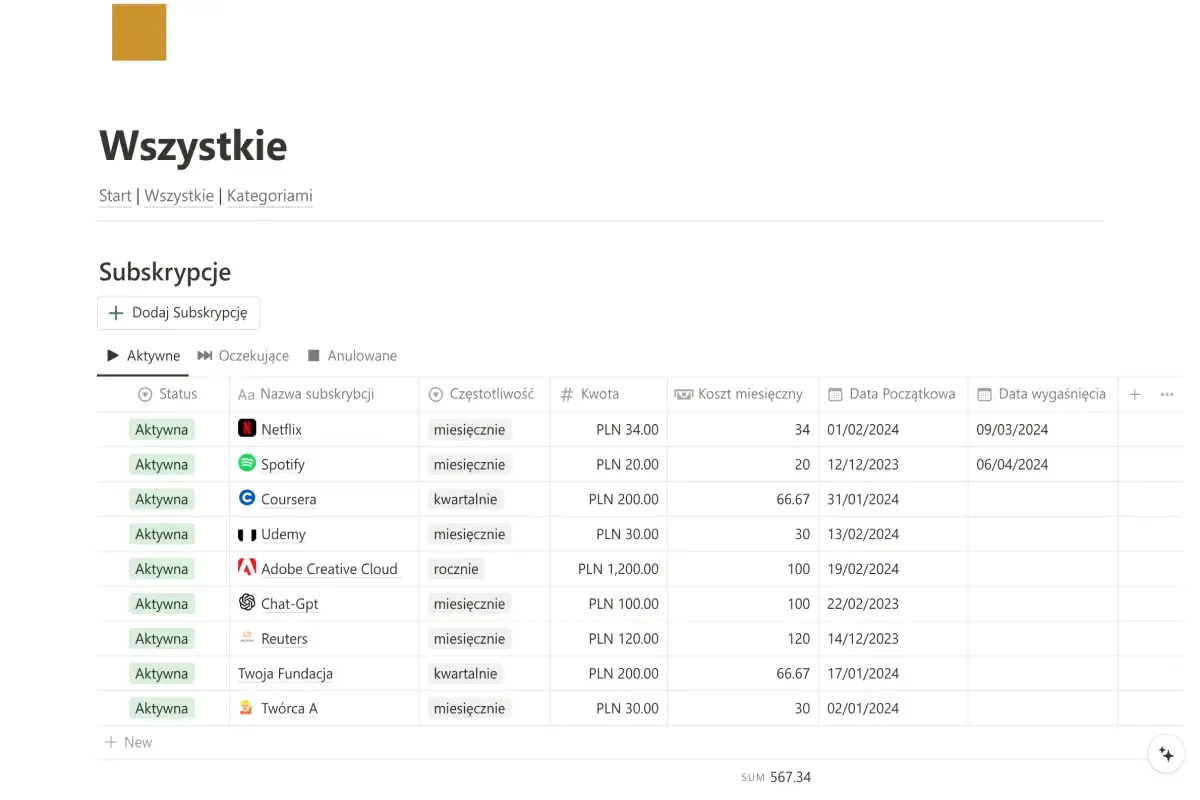Screen dimensions: 1200x800
Task: Open the Twoja Fundacja entry
Action: click(285, 674)
